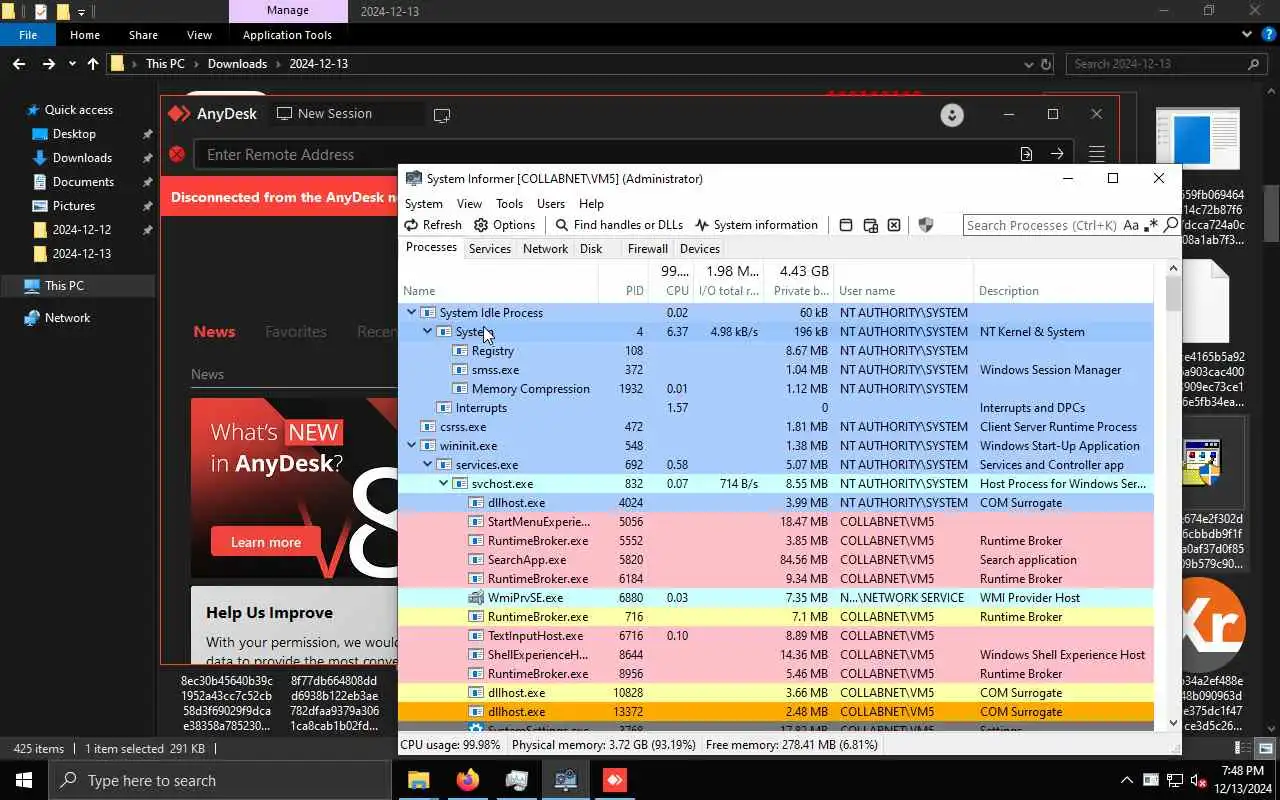The height and width of the screenshot is (800, 1280).
Task: Select the Find window toolbar icon
Action: point(846,225)
